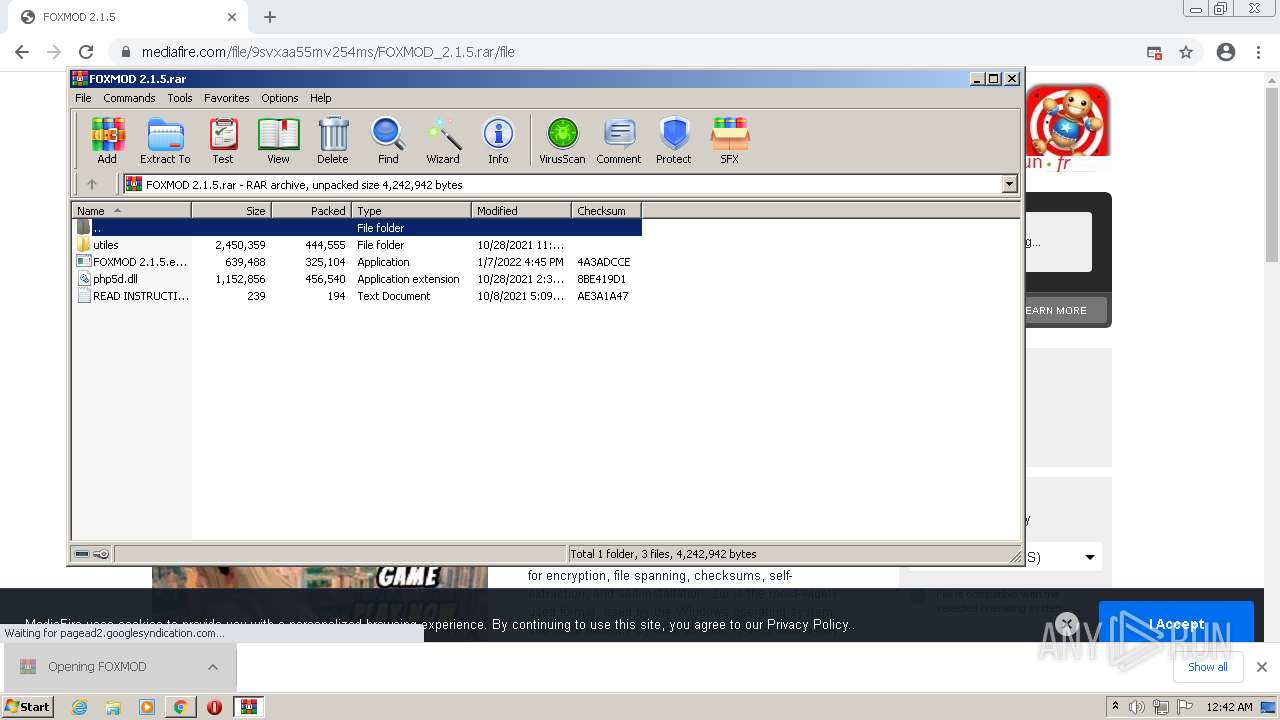Viewport: 1280px width, 720px height.
Task: Click the Add toolbar icon in WinRAR
Action: coord(107,140)
